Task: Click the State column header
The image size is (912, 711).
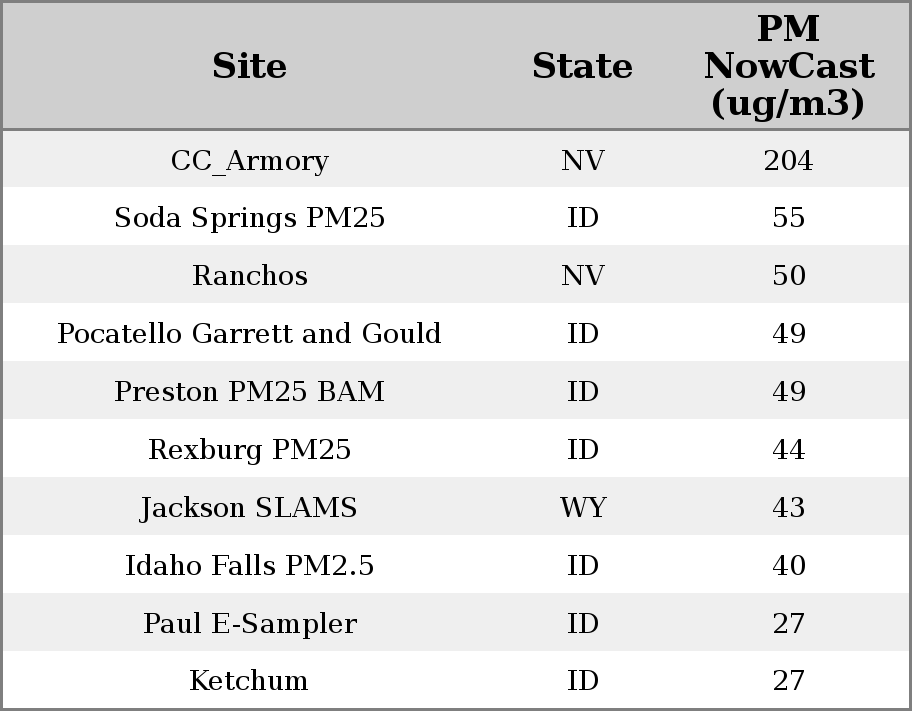Action: point(582,67)
